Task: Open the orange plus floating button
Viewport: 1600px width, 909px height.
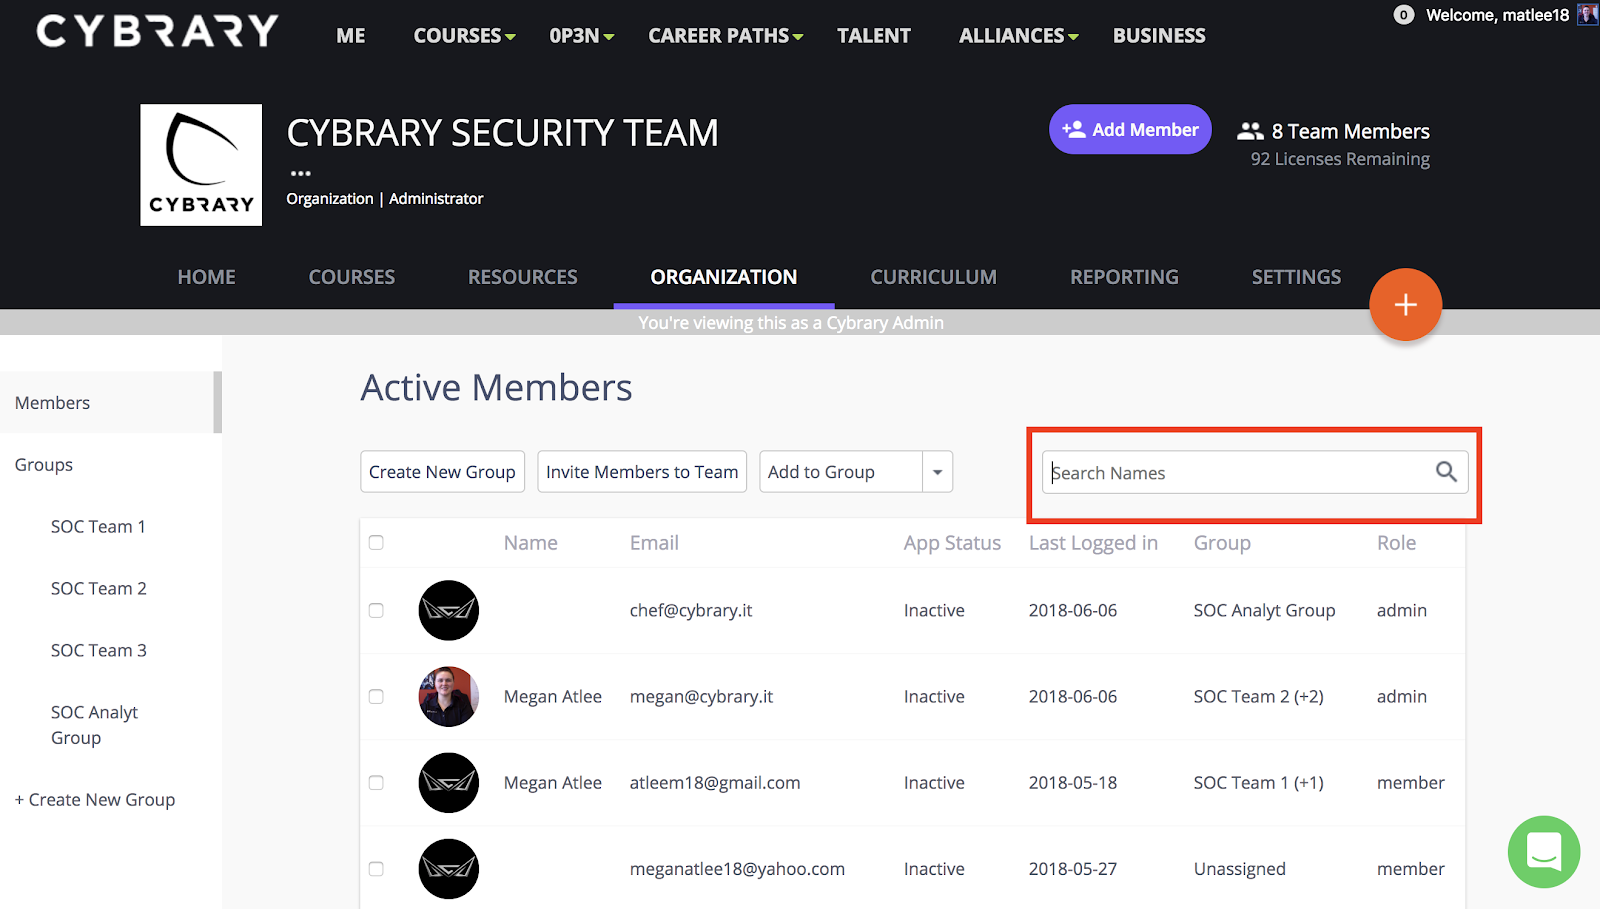Action: pos(1405,305)
